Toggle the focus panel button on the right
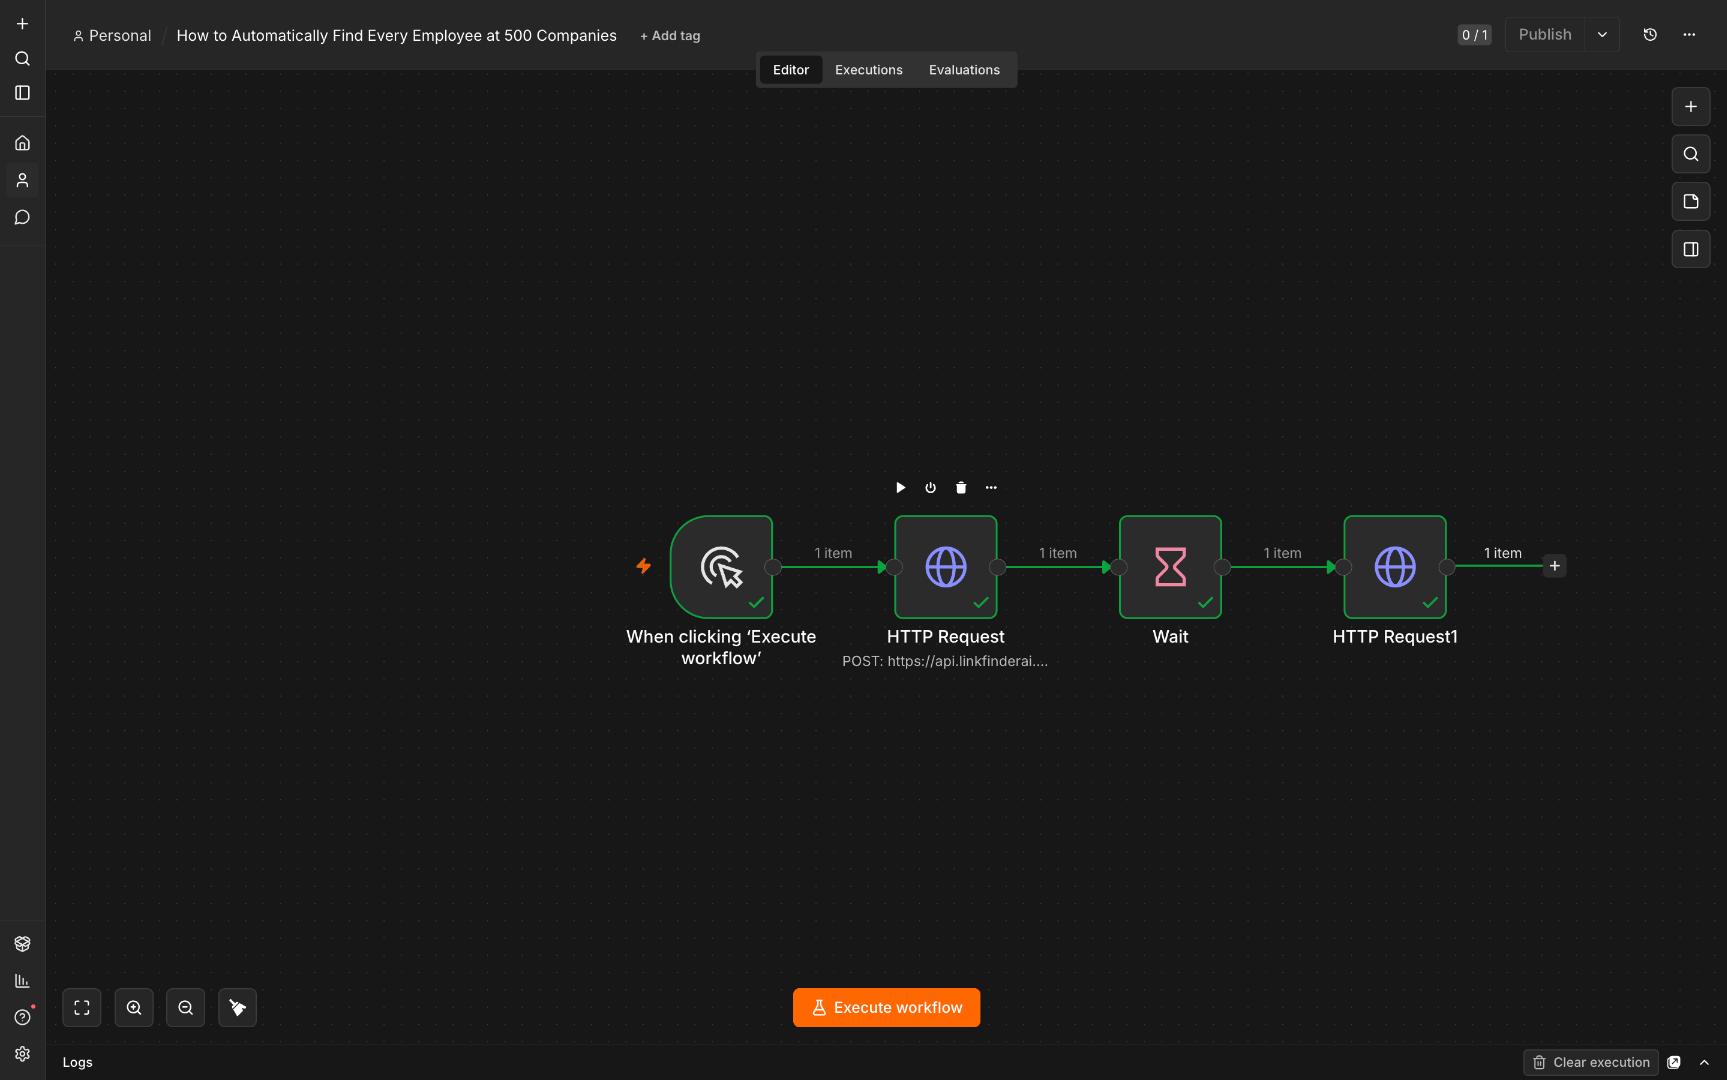 click(x=1691, y=249)
